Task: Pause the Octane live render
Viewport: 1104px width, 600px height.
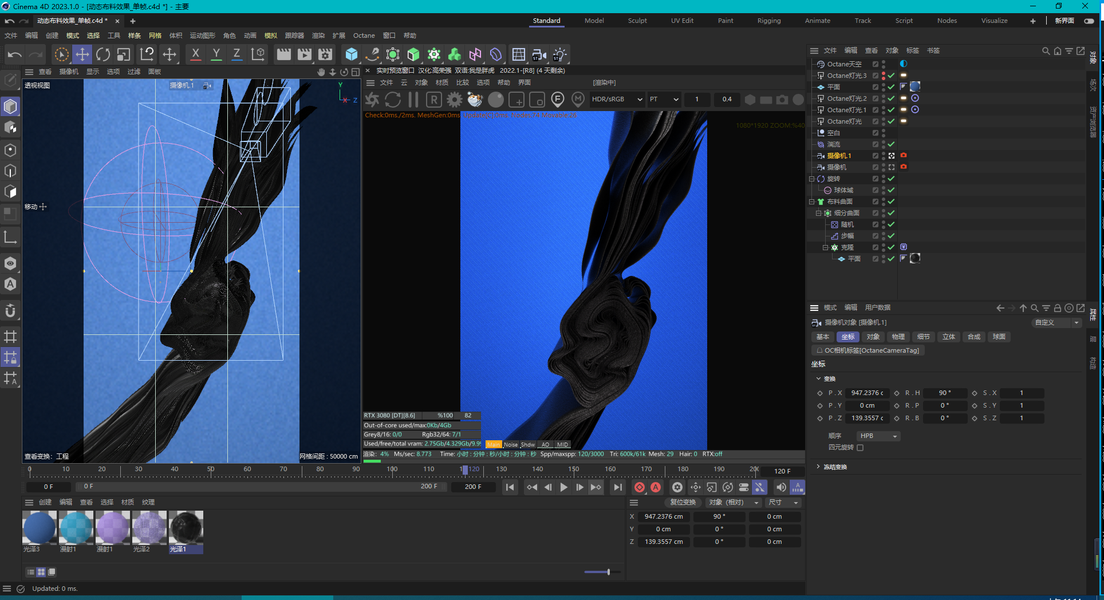Action: 413,100
